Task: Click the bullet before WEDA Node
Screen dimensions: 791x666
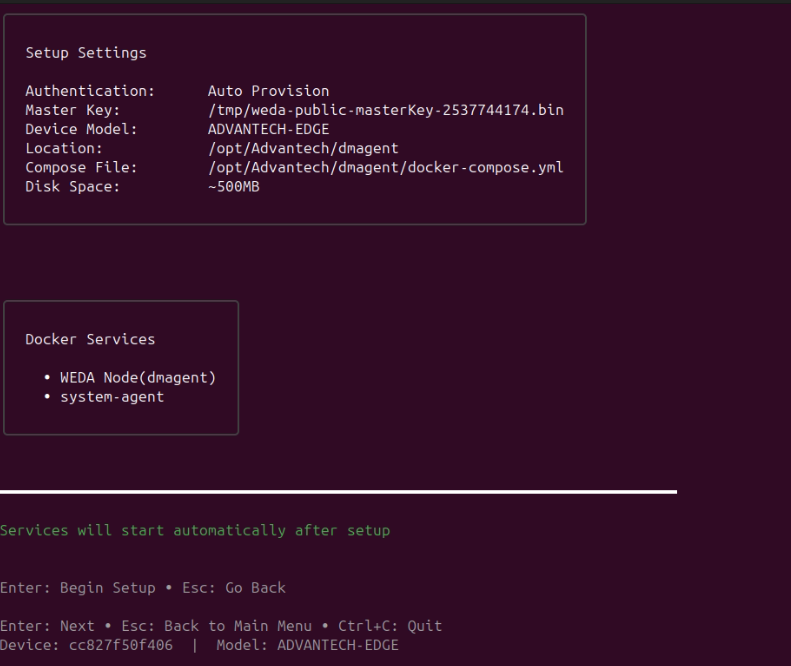Action: tap(47, 377)
